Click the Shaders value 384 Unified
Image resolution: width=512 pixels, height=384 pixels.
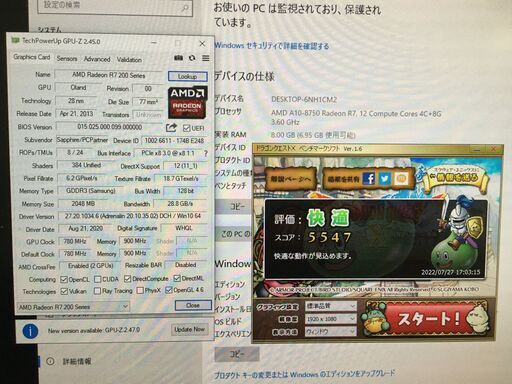click(86, 165)
